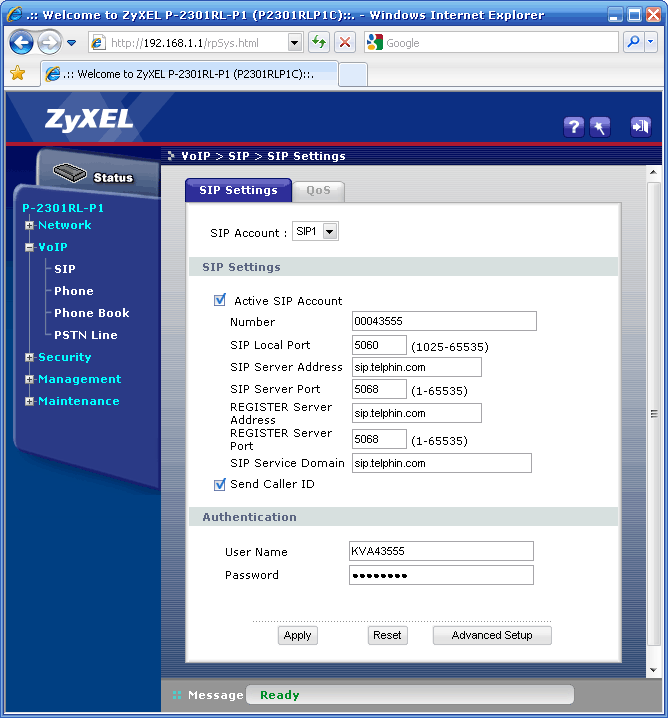This screenshot has height=718, width=668.
Task: Click the User Name field
Action: tap(441, 551)
